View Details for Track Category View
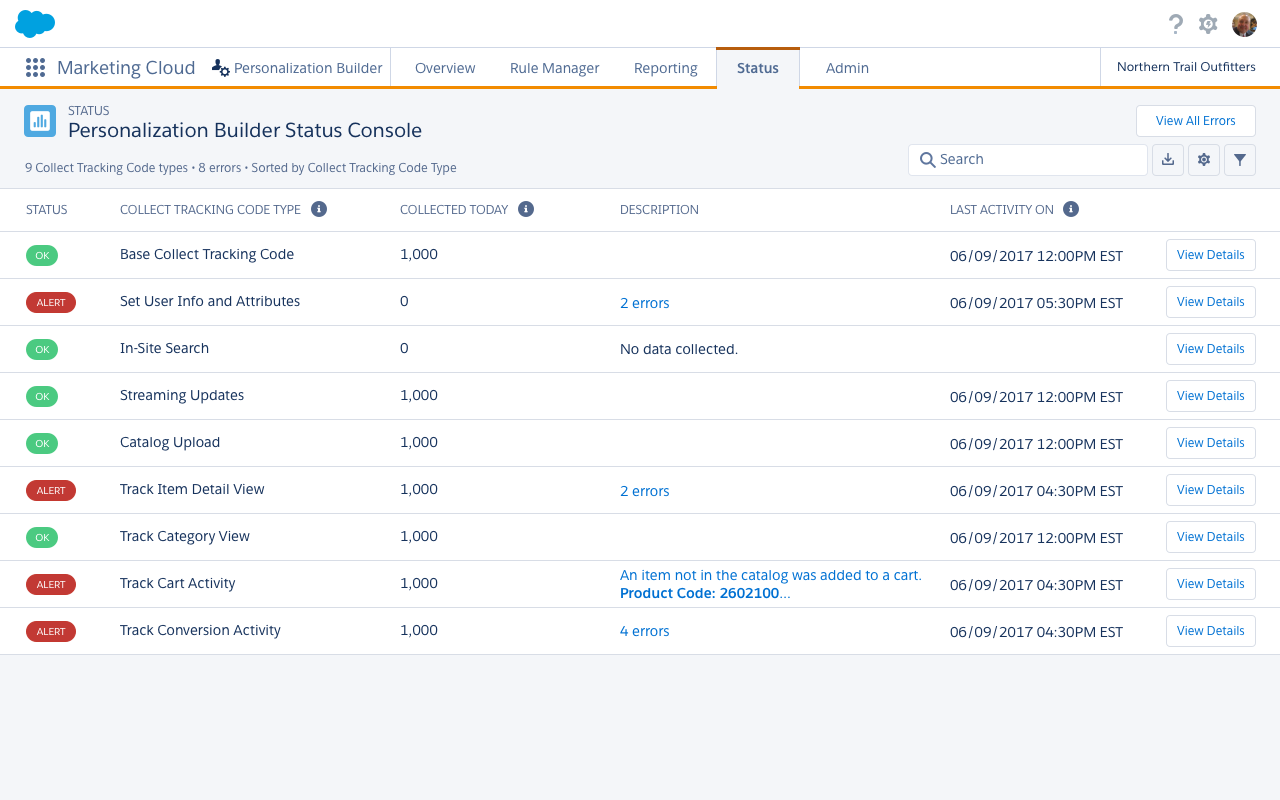This screenshot has width=1280, height=800. tap(1211, 537)
